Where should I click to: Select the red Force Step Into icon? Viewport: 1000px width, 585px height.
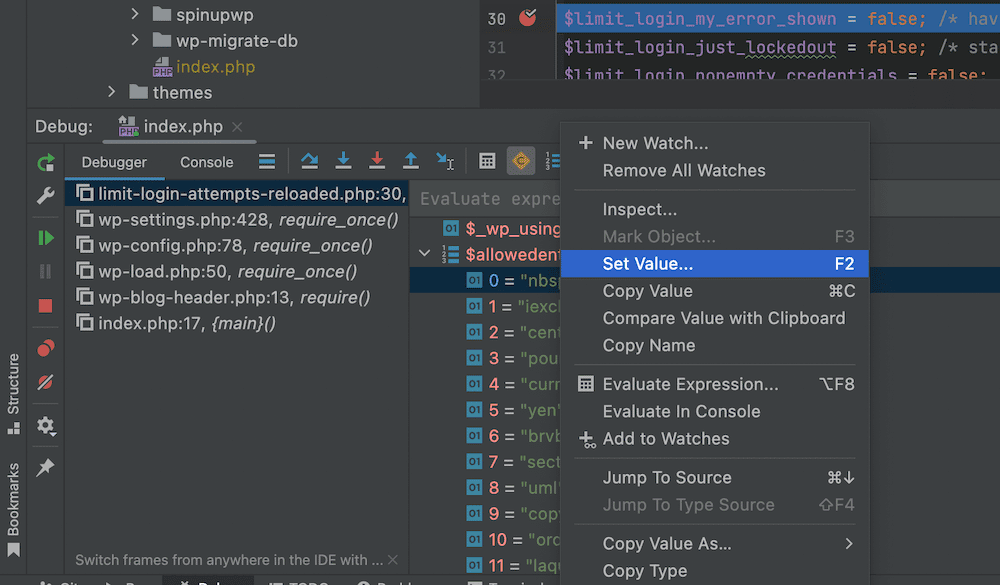tap(375, 160)
